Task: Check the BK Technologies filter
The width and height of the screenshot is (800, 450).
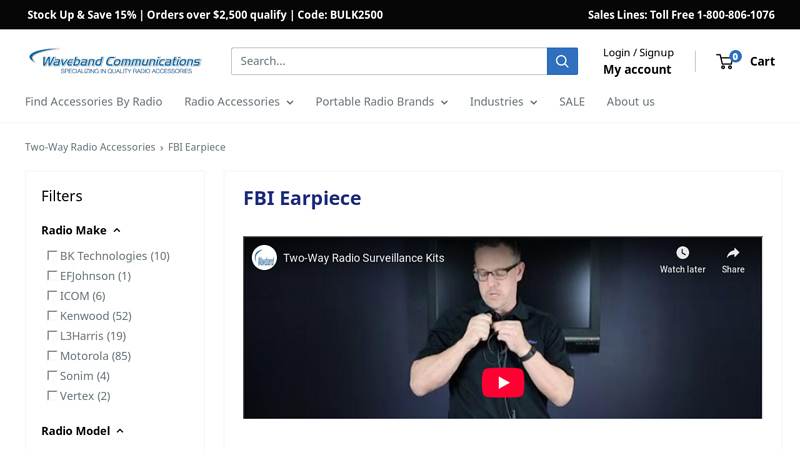Action: coord(52,255)
